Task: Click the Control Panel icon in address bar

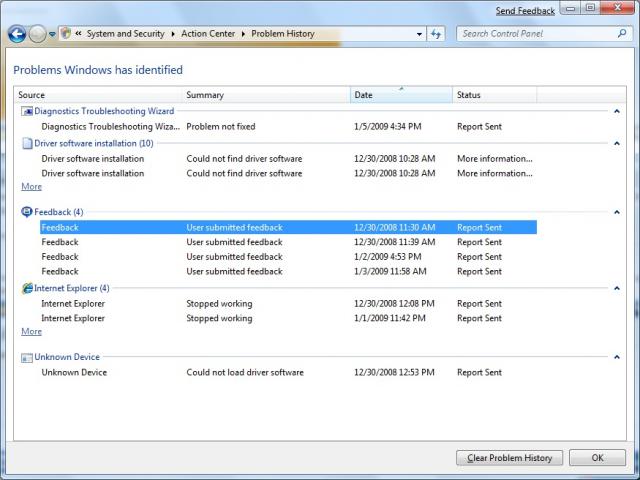Action: pyautogui.click(x=66, y=33)
